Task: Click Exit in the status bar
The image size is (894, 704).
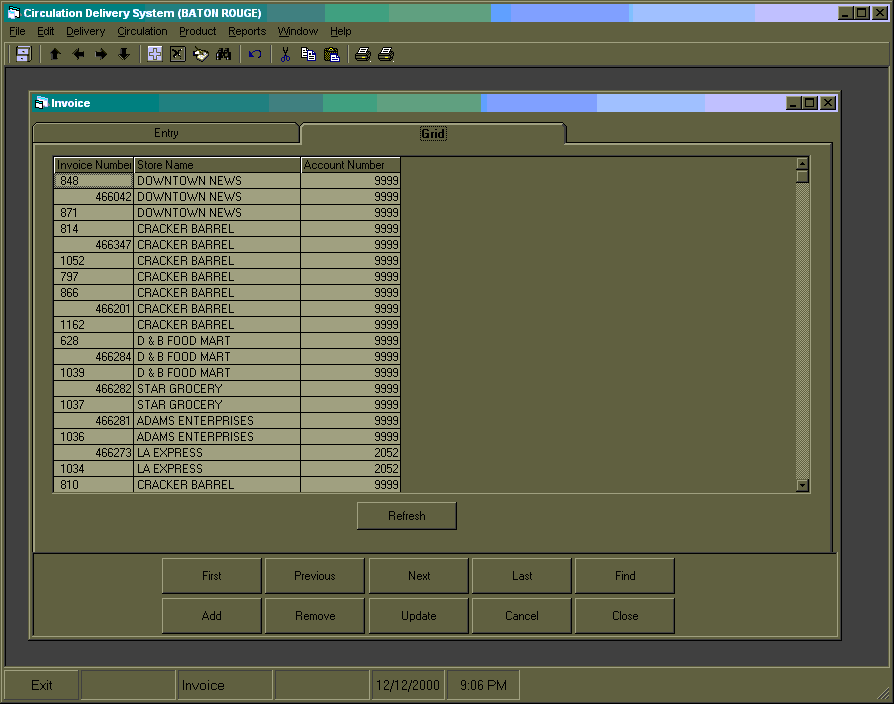Action: pos(42,685)
